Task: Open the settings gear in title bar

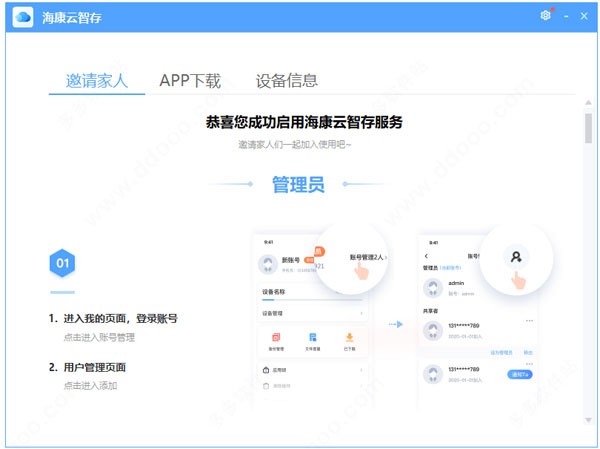Action: click(x=545, y=15)
